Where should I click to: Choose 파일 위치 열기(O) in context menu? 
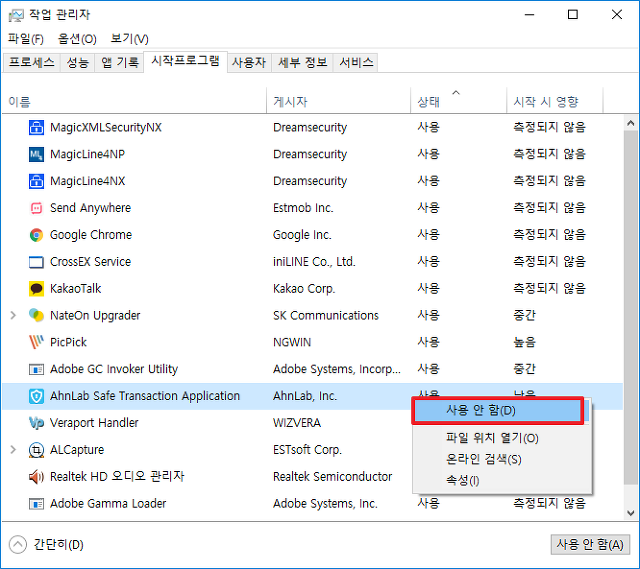pos(502,438)
